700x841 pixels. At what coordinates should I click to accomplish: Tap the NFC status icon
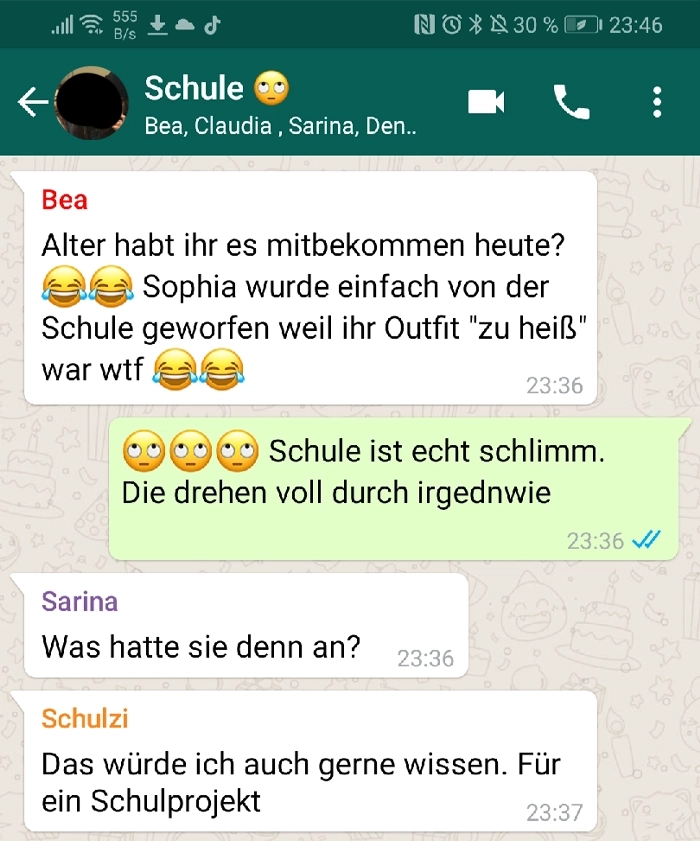(424, 25)
